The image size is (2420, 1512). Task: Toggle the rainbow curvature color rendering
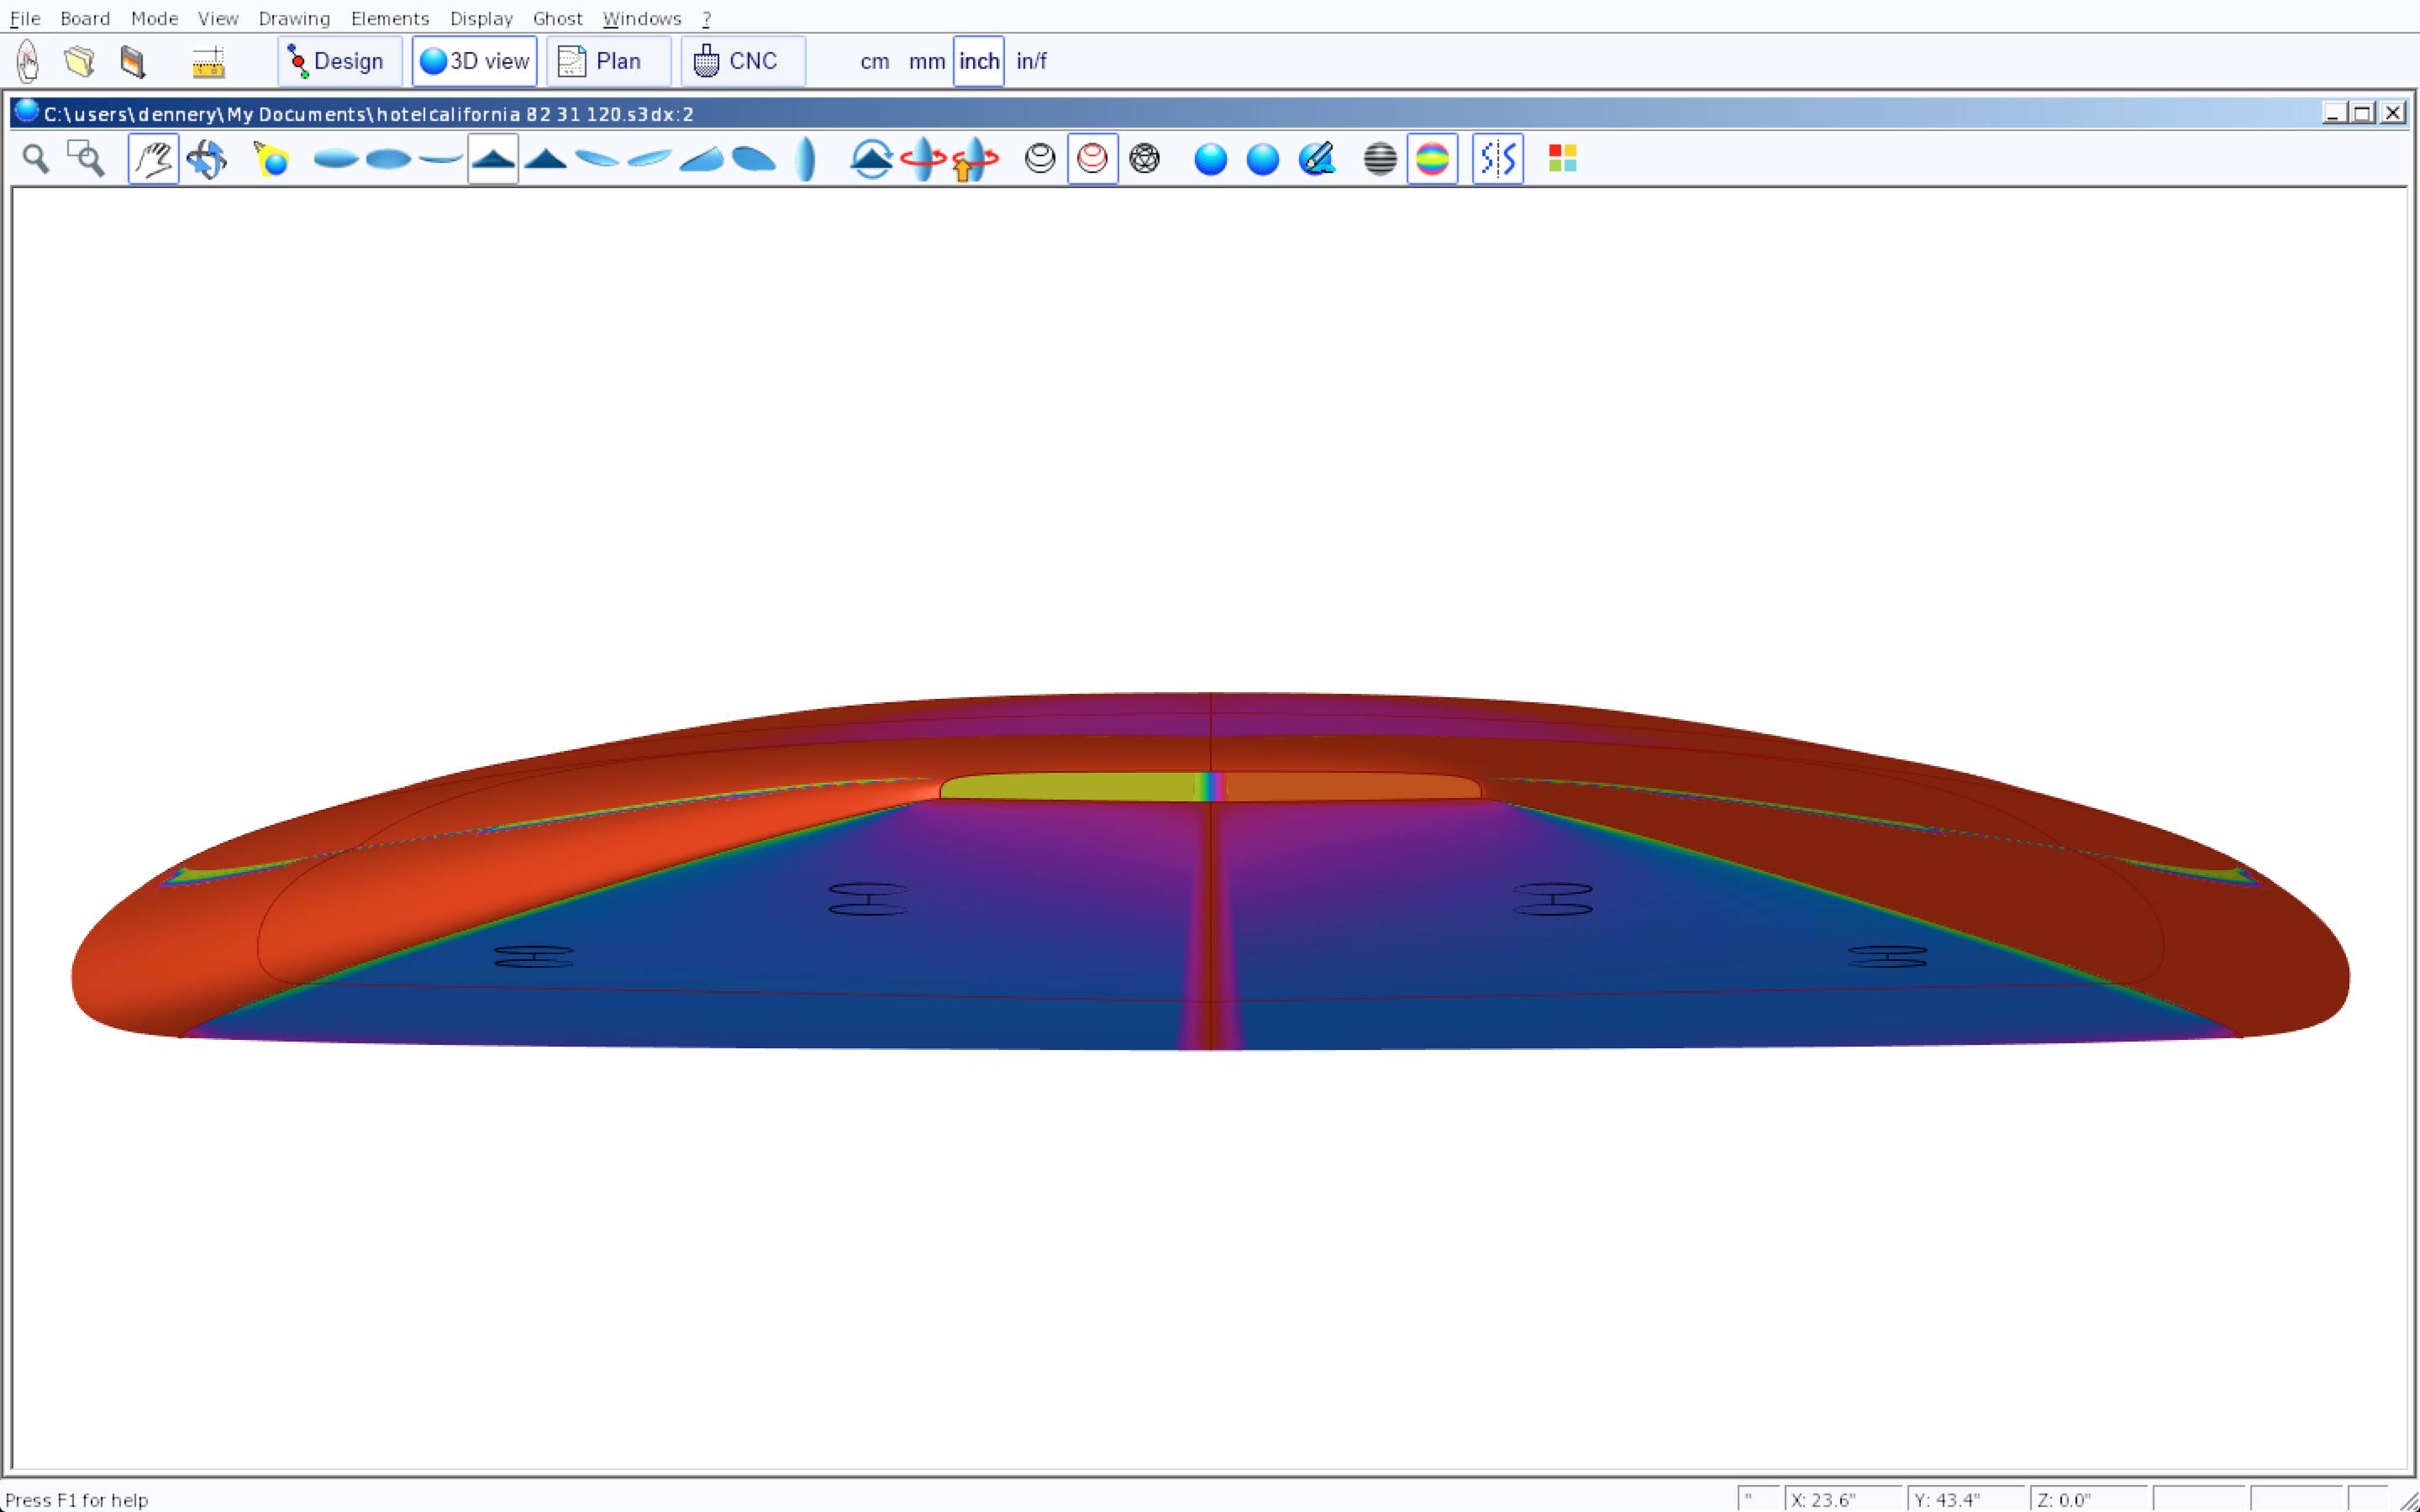1432,159
